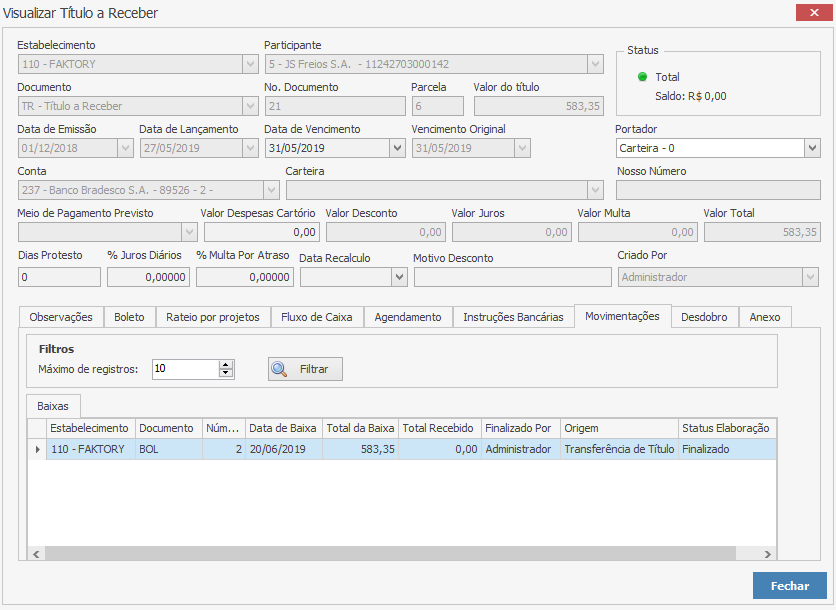Click the Valor Despesas Cartório field
Image resolution: width=836 pixels, height=610 pixels.
click(261, 232)
